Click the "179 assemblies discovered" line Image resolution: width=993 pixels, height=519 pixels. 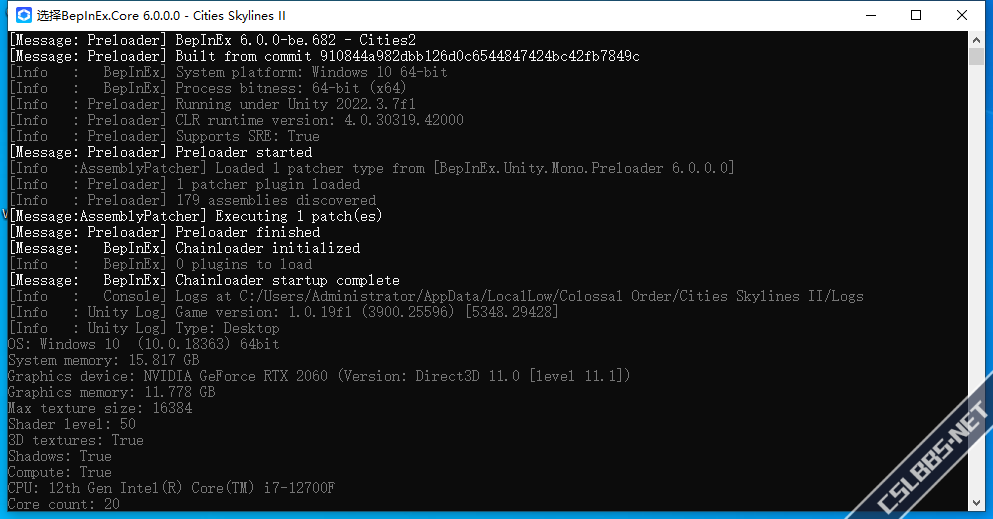(275, 200)
